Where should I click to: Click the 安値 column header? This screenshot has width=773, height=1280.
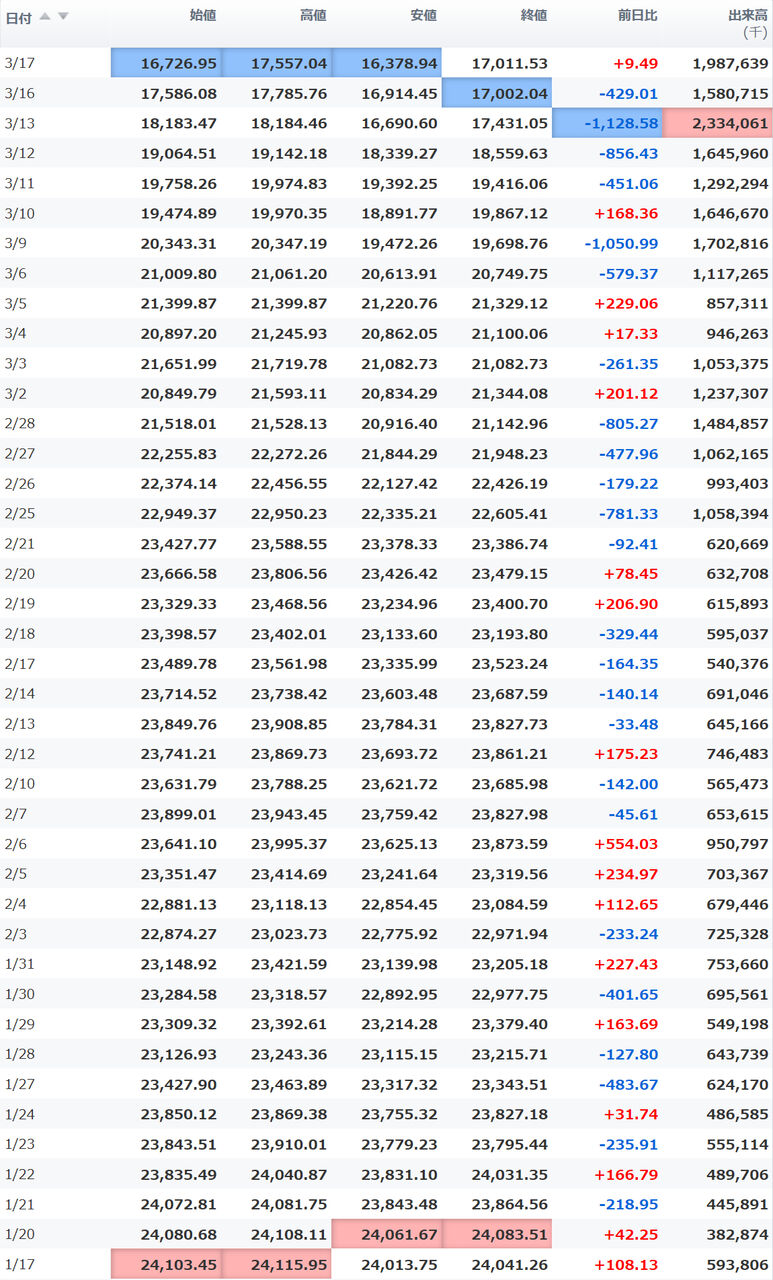click(x=423, y=15)
